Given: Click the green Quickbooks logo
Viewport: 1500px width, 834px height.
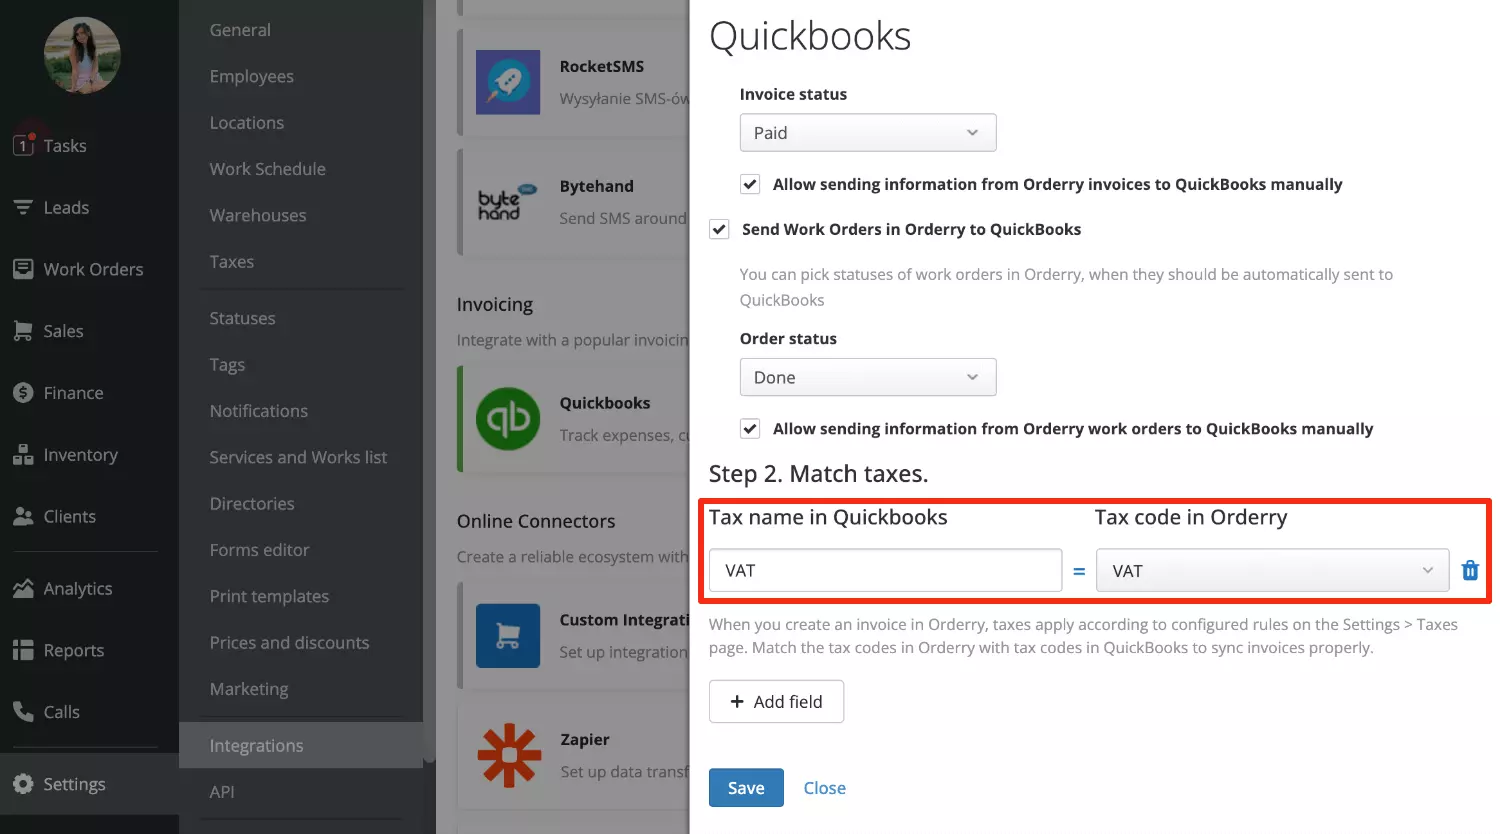Looking at the screenshot, I should [508, 419].
